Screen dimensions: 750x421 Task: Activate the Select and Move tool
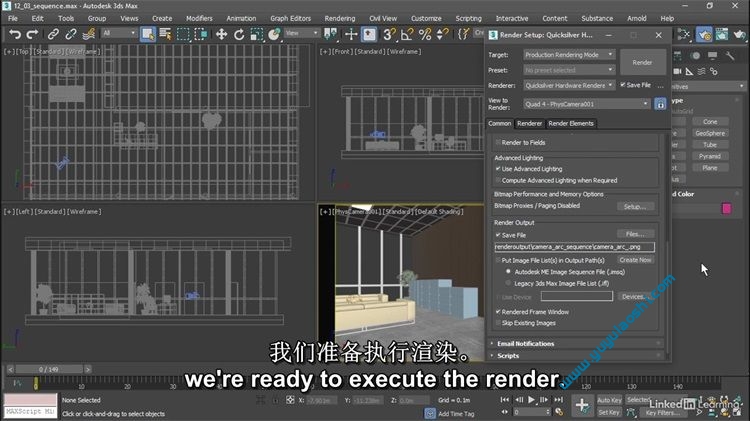click(x=221, y=34)
